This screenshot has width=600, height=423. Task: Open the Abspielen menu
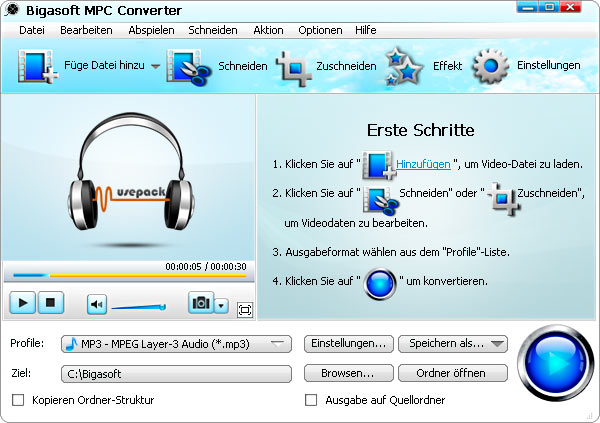(151, 30)
